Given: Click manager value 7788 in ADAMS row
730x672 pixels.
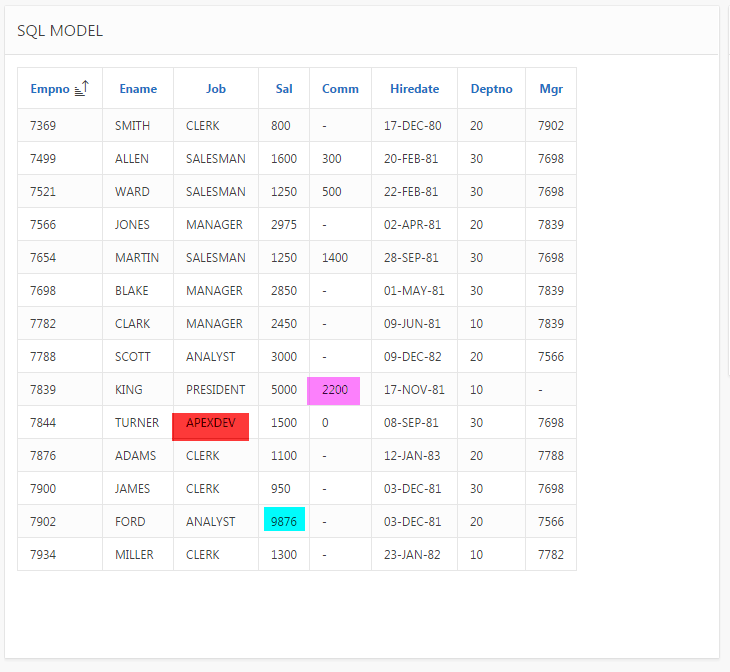Looking at the screenshot, I should (x=551, y=456).
